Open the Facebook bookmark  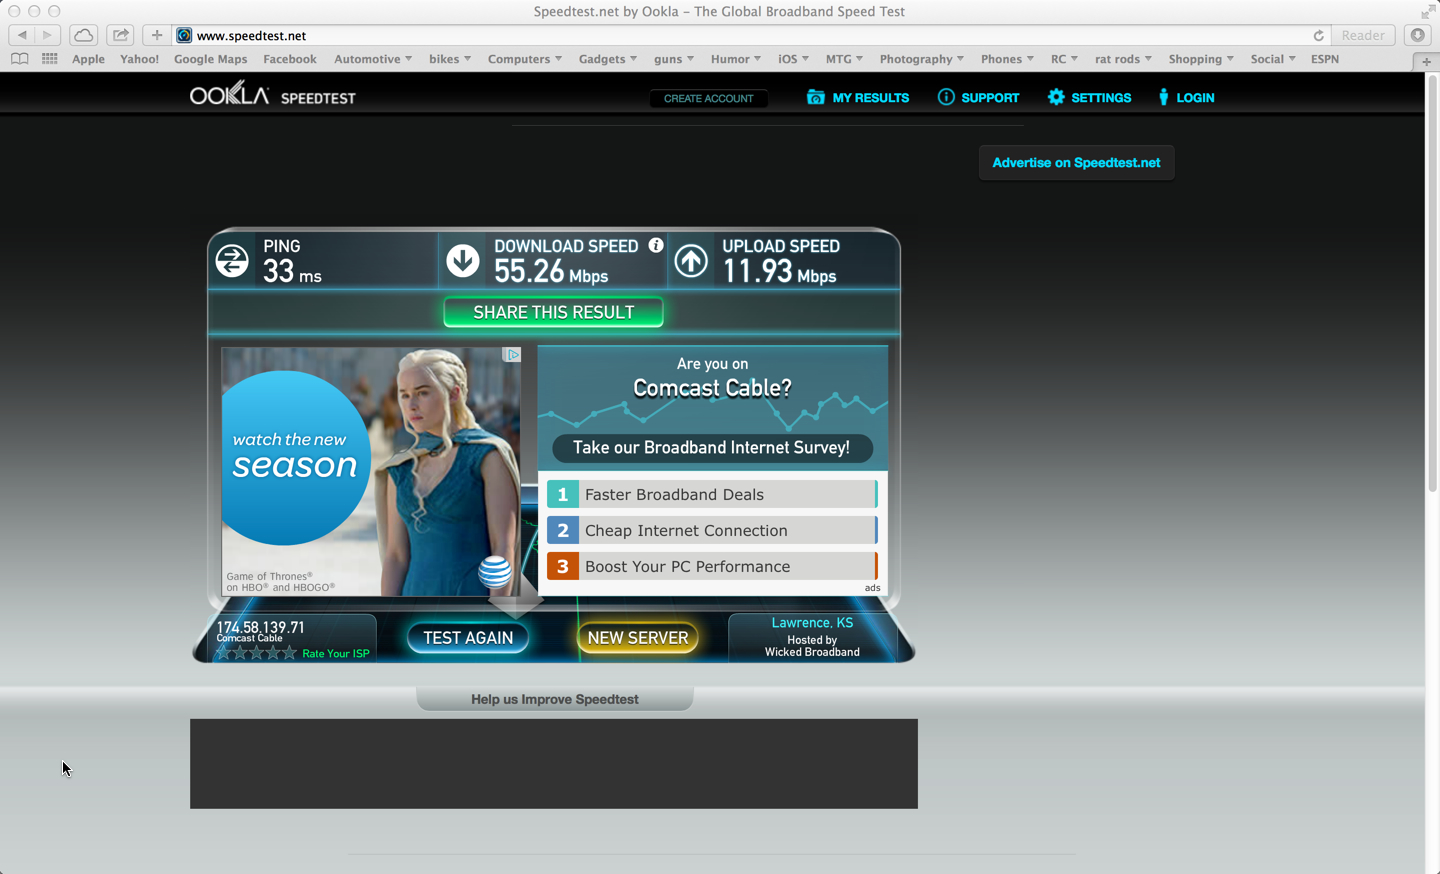pos(290,59)
